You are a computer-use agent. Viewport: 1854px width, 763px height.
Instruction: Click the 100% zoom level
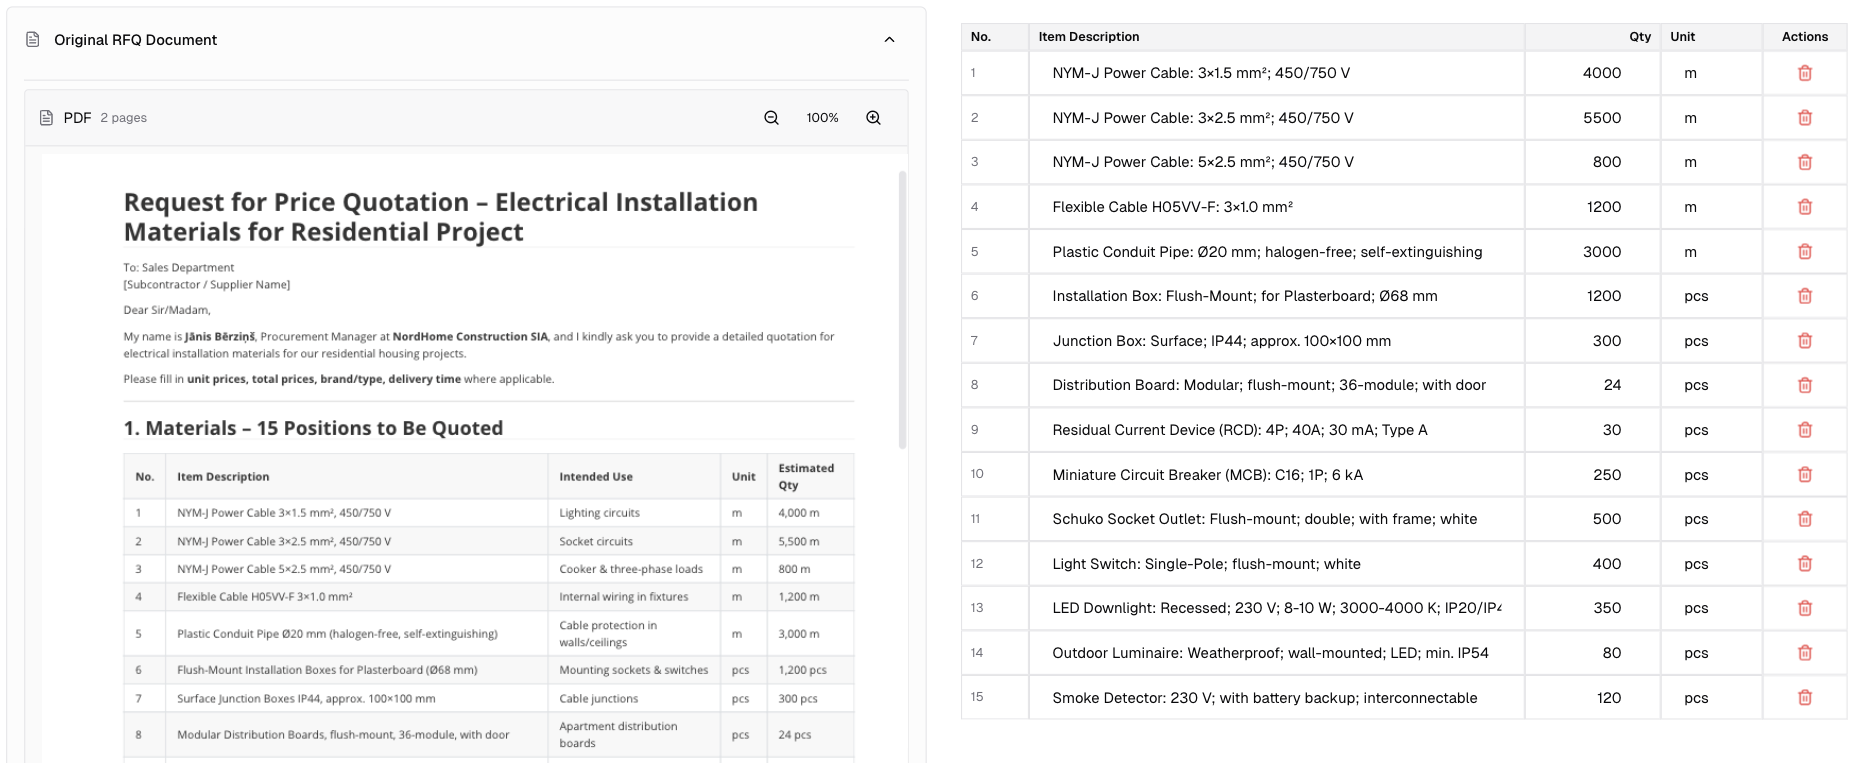[822, 118]
